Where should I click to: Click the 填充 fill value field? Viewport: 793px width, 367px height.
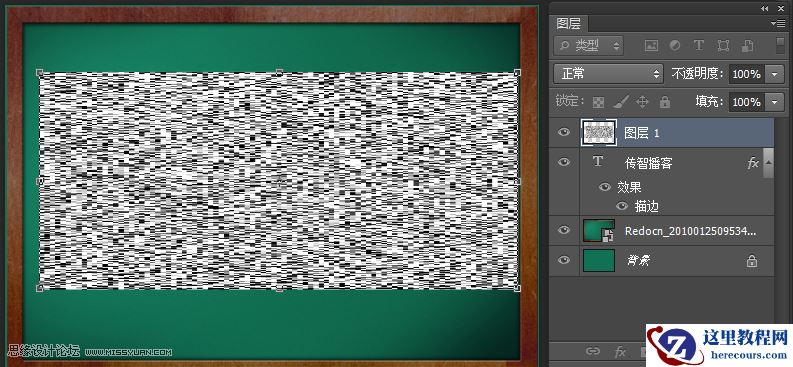(746, 102)
